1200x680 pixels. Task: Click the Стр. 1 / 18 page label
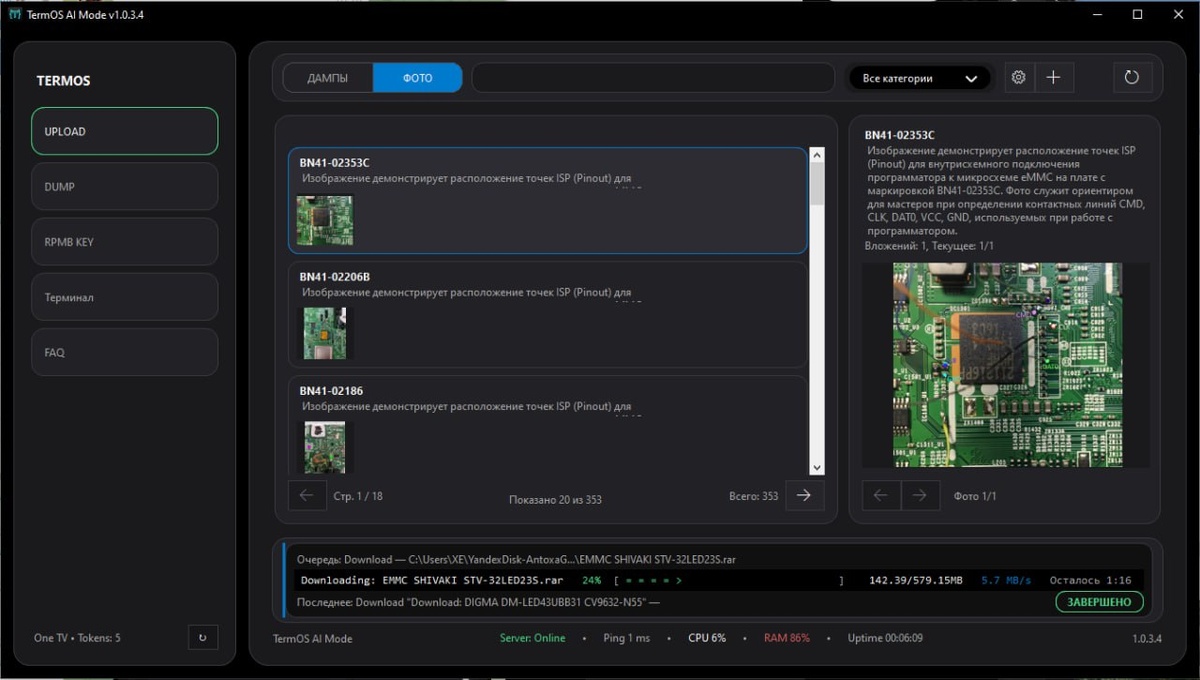click(x=358, y=496)
